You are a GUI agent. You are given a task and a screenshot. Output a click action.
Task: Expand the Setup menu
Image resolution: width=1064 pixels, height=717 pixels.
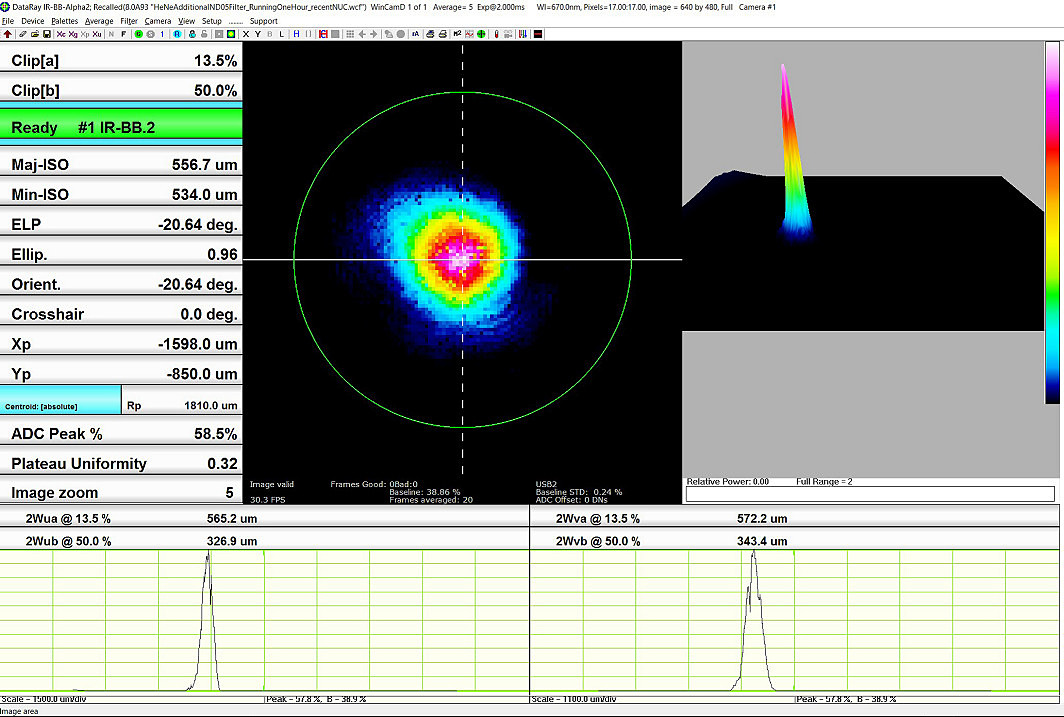pyautogui.click(x=212, y=21)
